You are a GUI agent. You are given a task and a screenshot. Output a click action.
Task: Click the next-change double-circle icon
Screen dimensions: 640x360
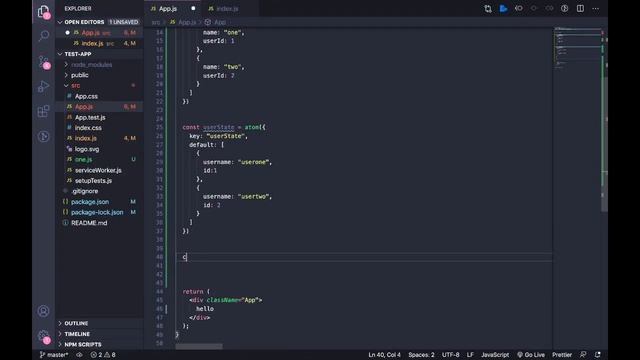549,9
